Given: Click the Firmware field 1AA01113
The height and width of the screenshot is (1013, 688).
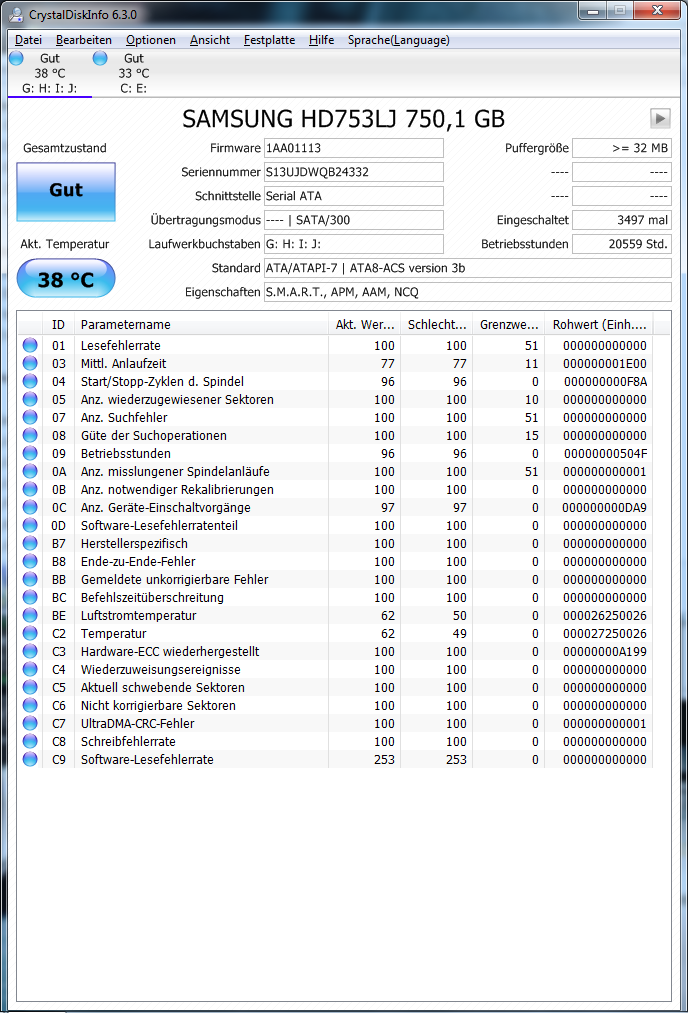Looking at the screenshot, I should [x=354, y=148].
